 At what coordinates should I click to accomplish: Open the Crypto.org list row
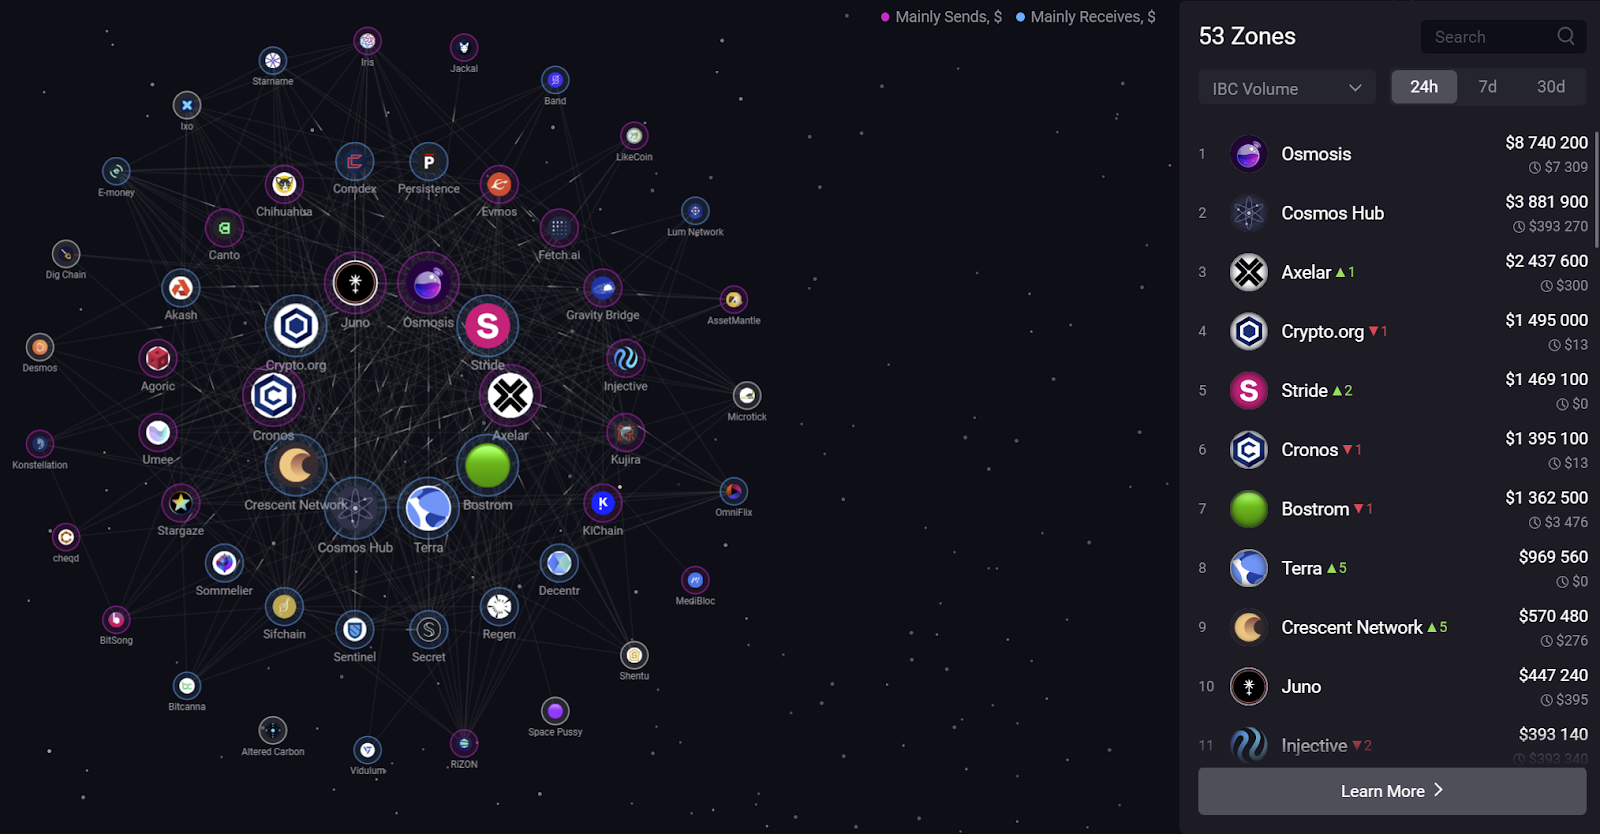tap(1392, 331)
